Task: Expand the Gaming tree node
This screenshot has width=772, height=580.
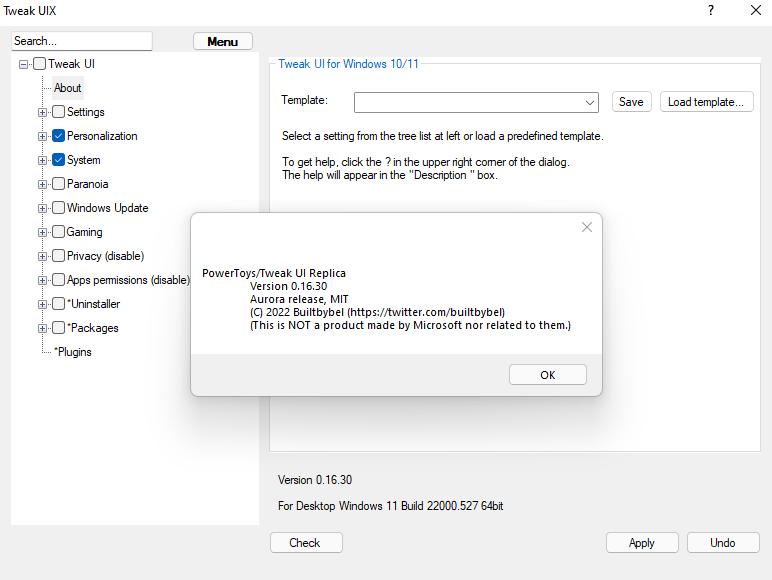Action: (x=42, y=232)
